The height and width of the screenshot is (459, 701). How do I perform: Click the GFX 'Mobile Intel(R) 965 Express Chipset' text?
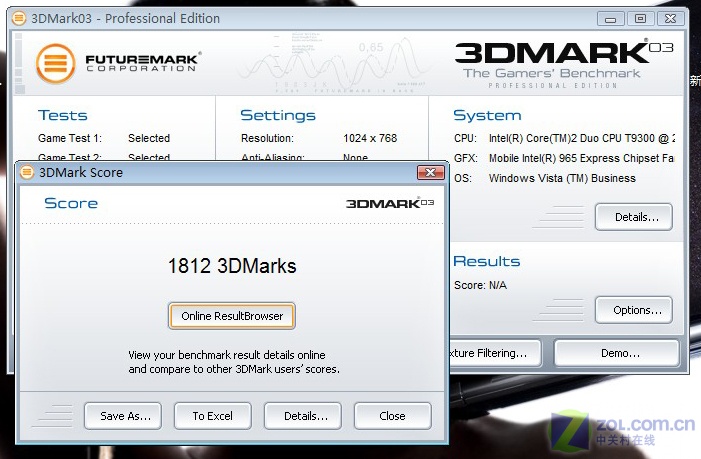coord(581,158)
